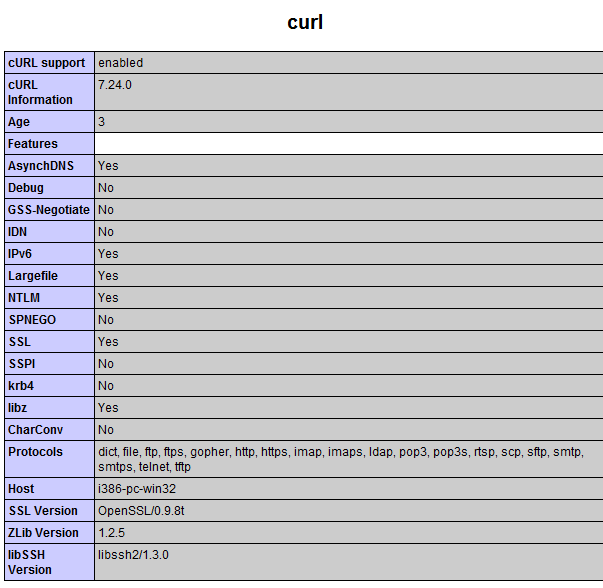The height and width of the screenshot is (588, 603).
Task: Click the 'No' value beside GSS-Negotiate
Action: 106,210
